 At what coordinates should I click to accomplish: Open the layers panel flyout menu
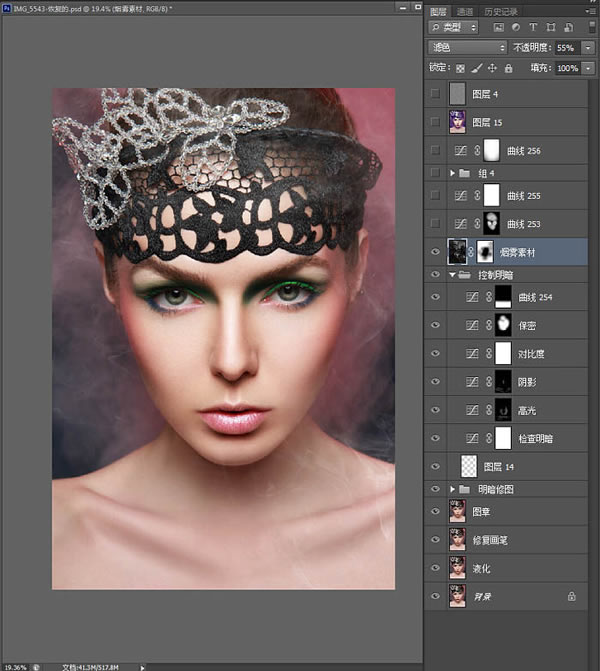(x=591, y=11)
